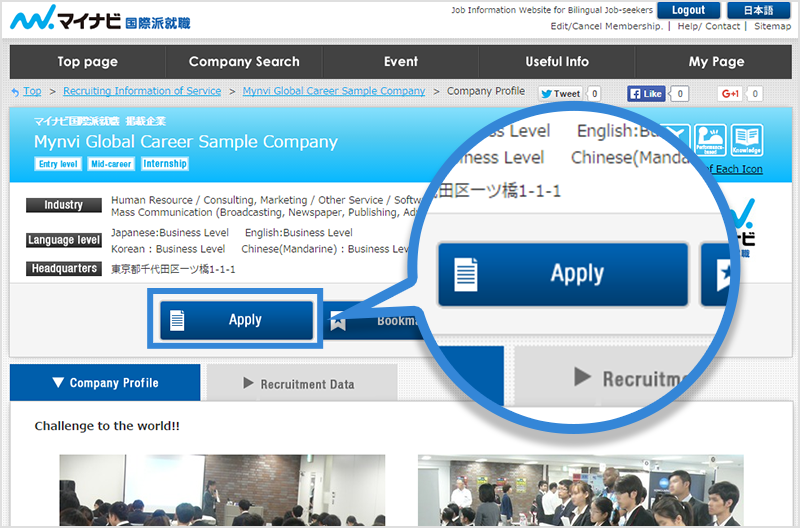Click the Logout button
Screen dimensions: 800x528
688,10
